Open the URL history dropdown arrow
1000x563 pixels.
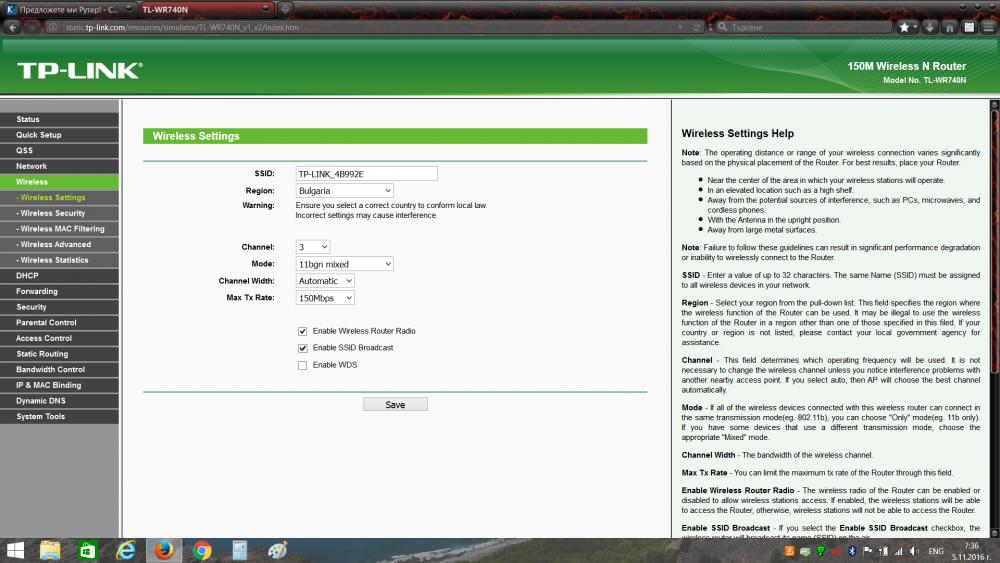(680, 27)
